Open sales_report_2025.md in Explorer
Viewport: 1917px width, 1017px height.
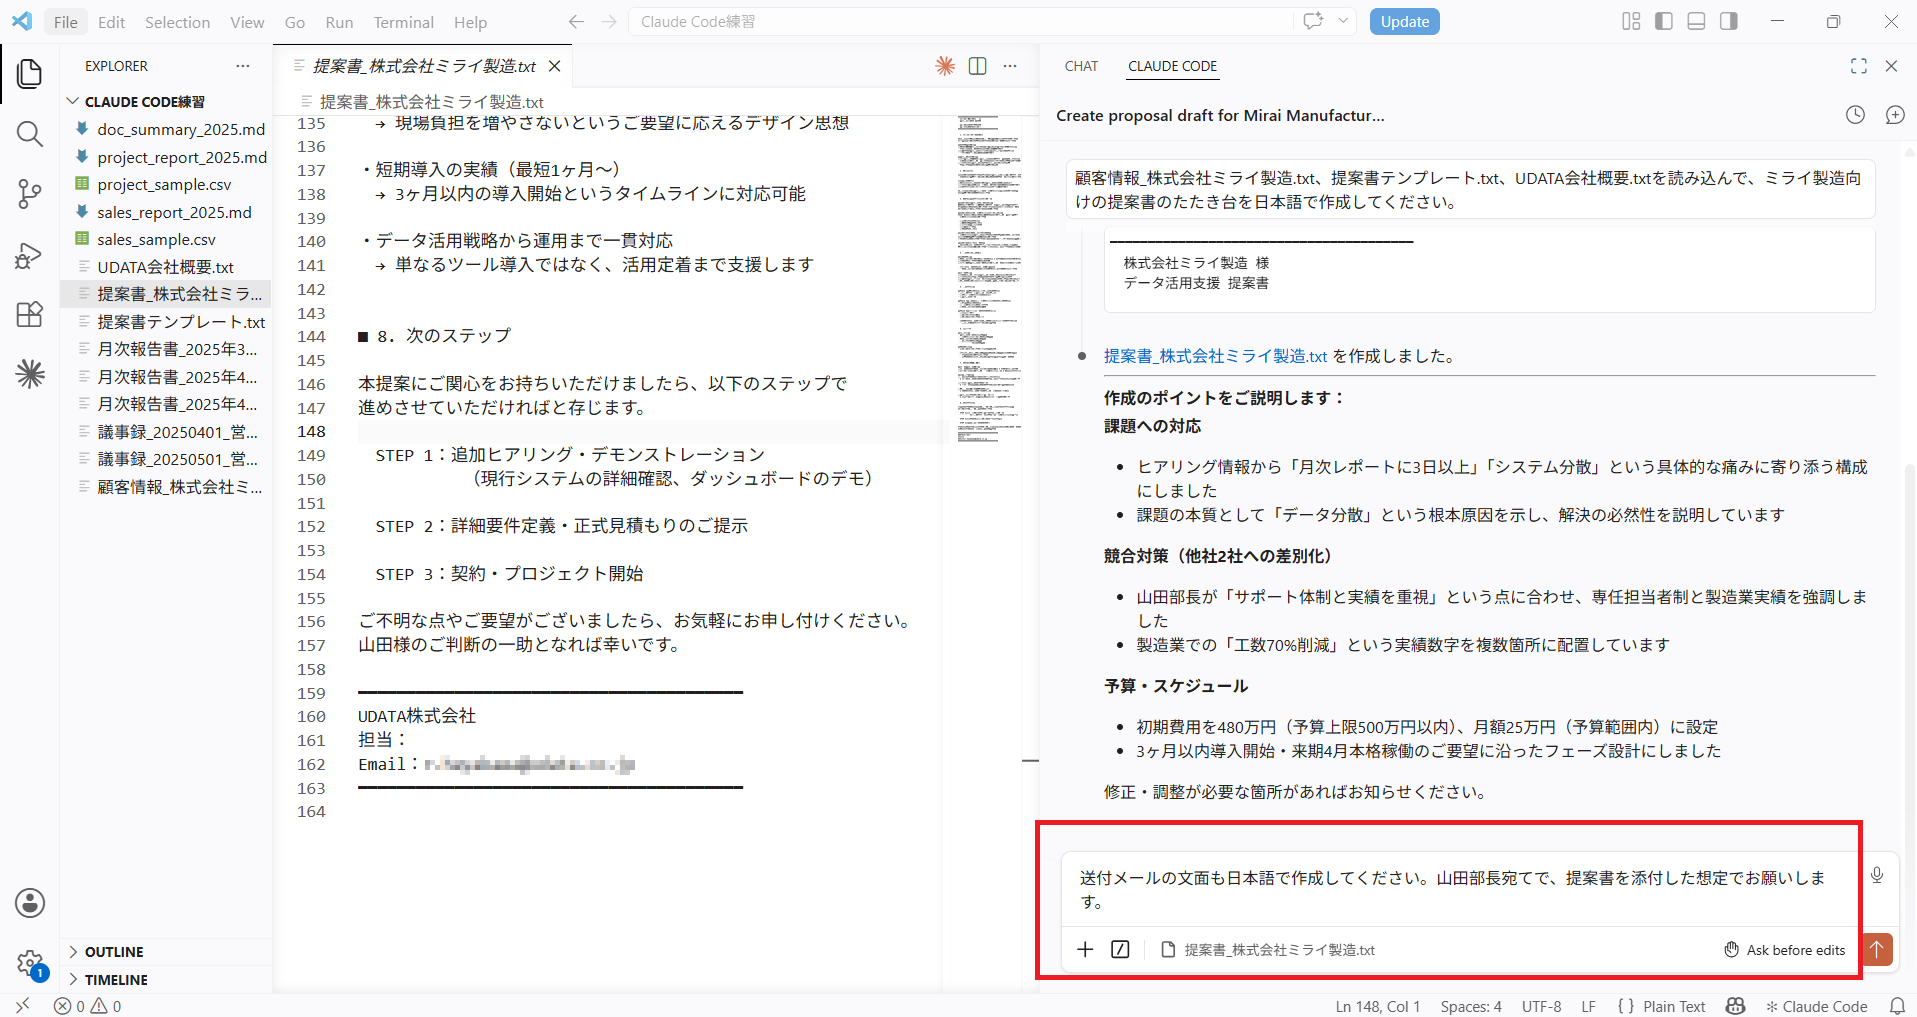click(x=166, y=212)
